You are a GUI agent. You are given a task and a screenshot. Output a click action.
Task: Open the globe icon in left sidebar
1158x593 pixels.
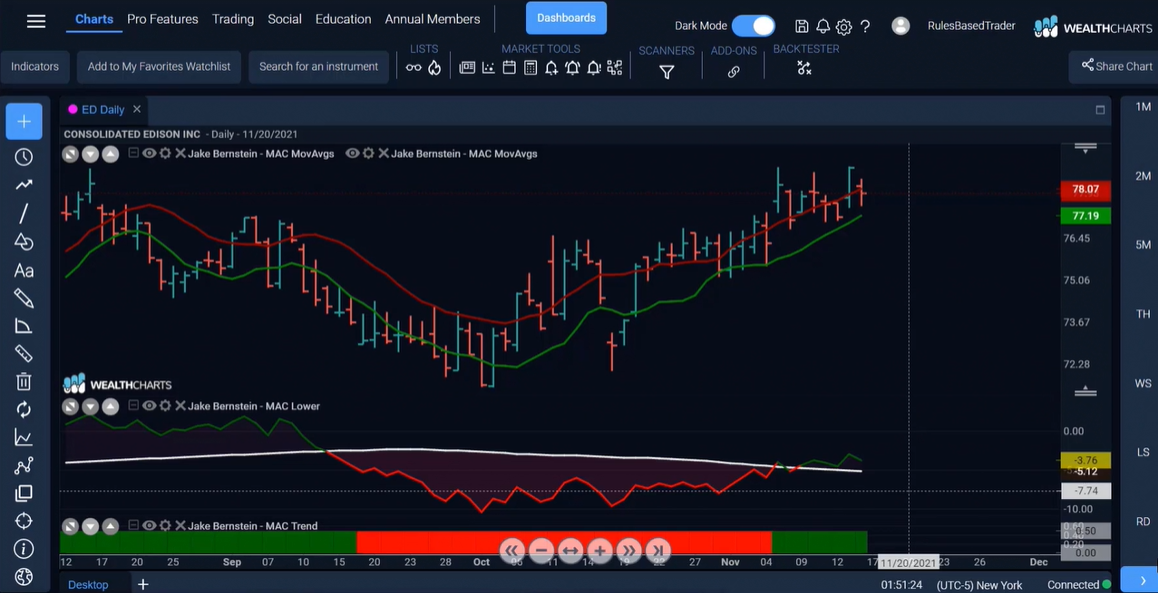pyautogui.click(x=24, y=576)
